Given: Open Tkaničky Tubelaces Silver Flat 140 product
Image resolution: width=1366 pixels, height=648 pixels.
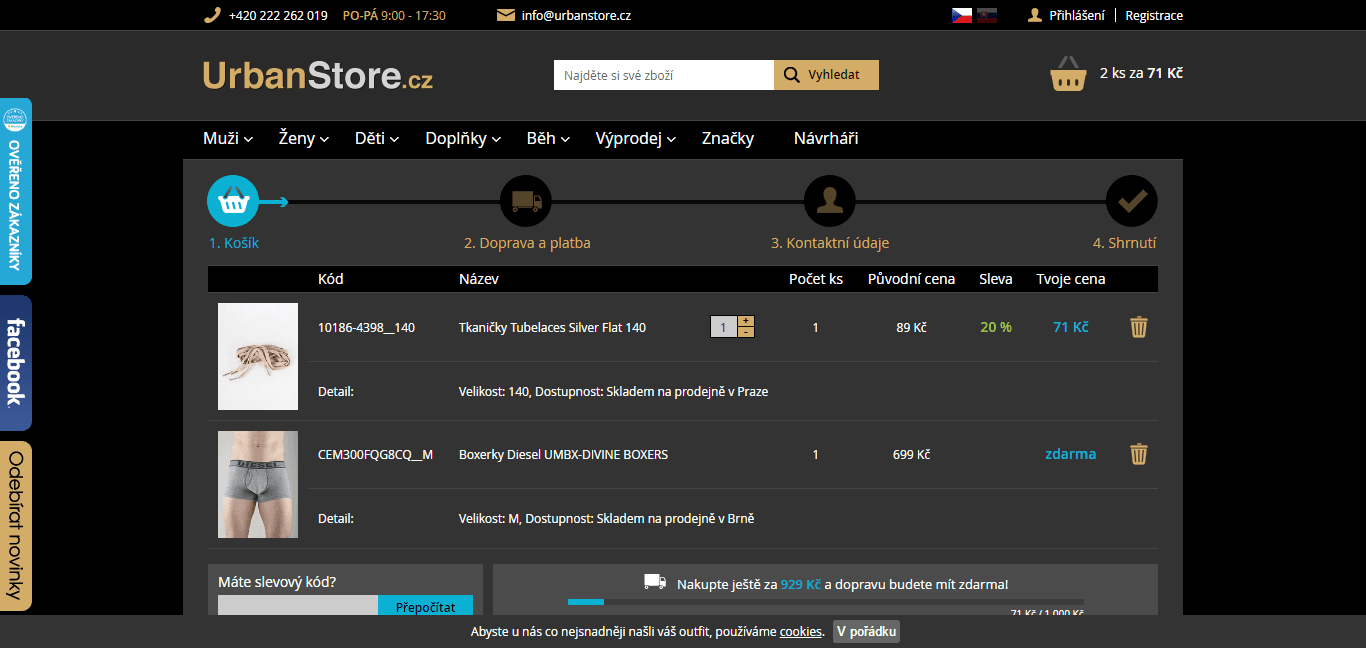Looking at the screenshot, I should [x=552, y=327].
